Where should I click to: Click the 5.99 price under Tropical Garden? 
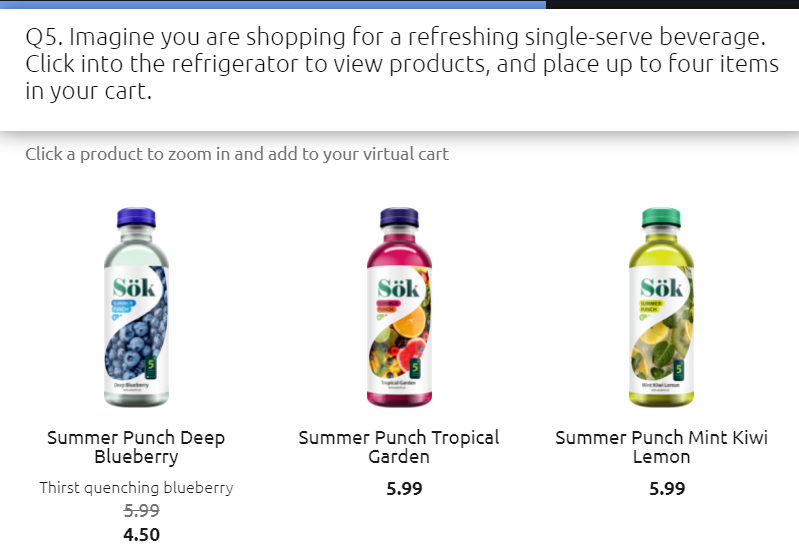click(x=404, y=488)
